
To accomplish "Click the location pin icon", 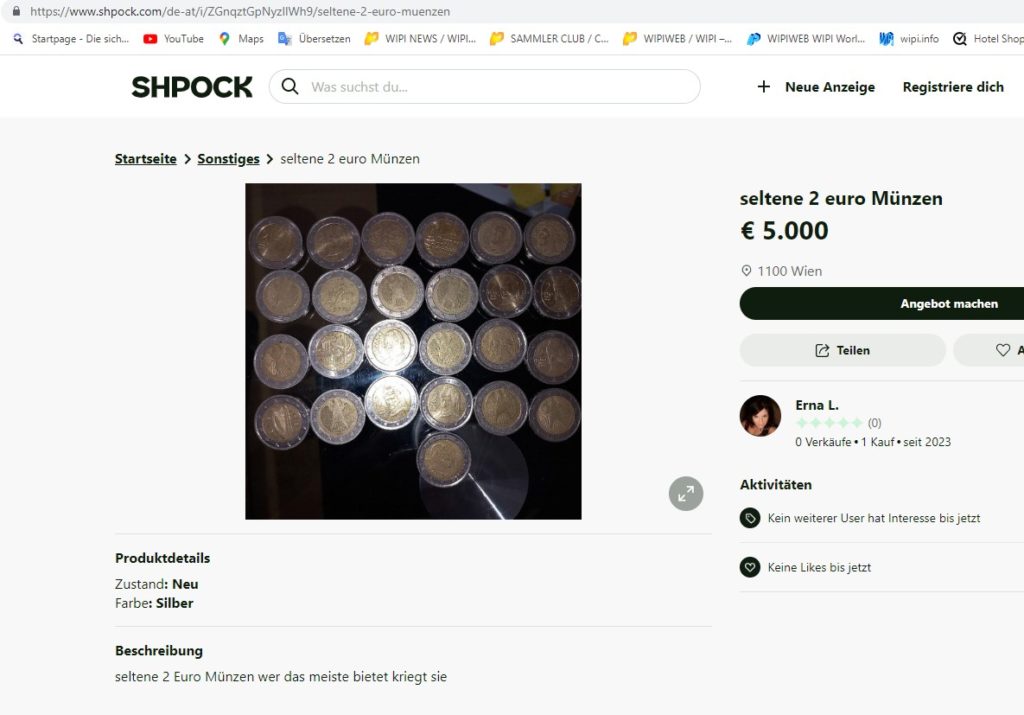I will (x=746, y=271).
